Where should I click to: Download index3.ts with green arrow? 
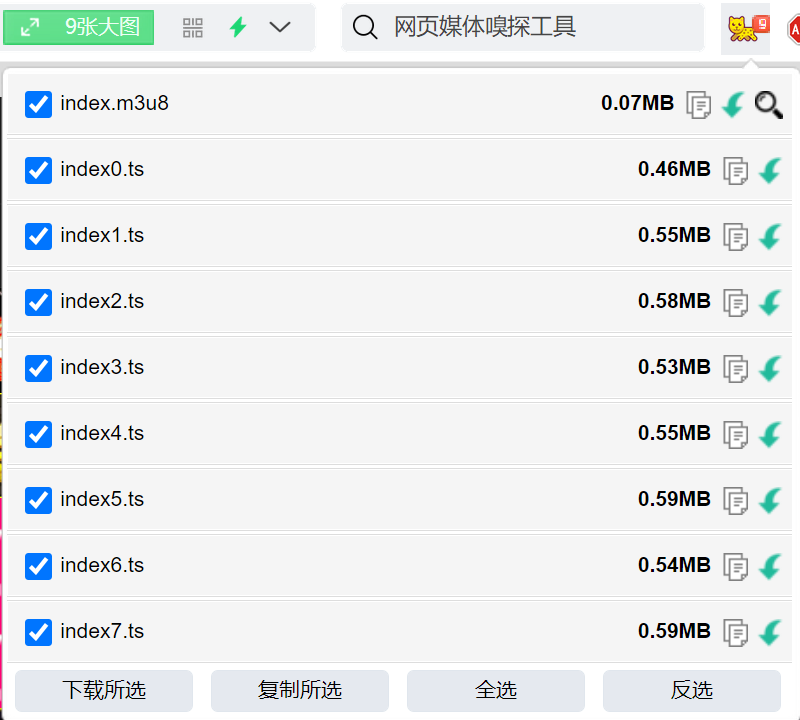coord(770,368)
